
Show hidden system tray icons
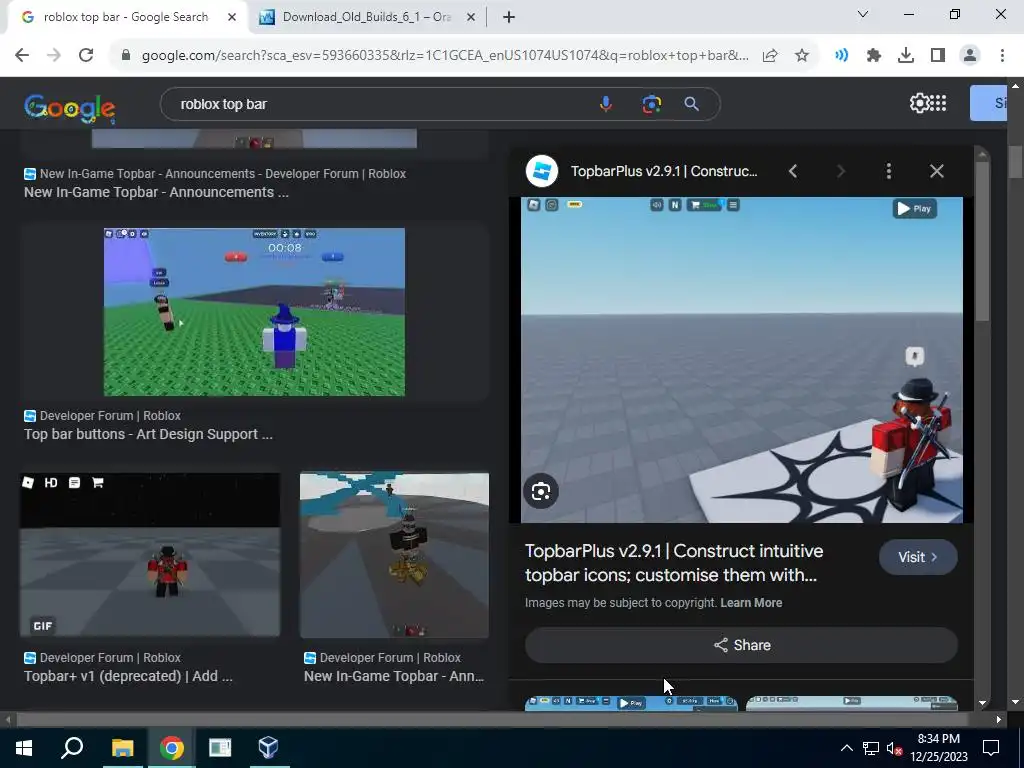(846, 748)
